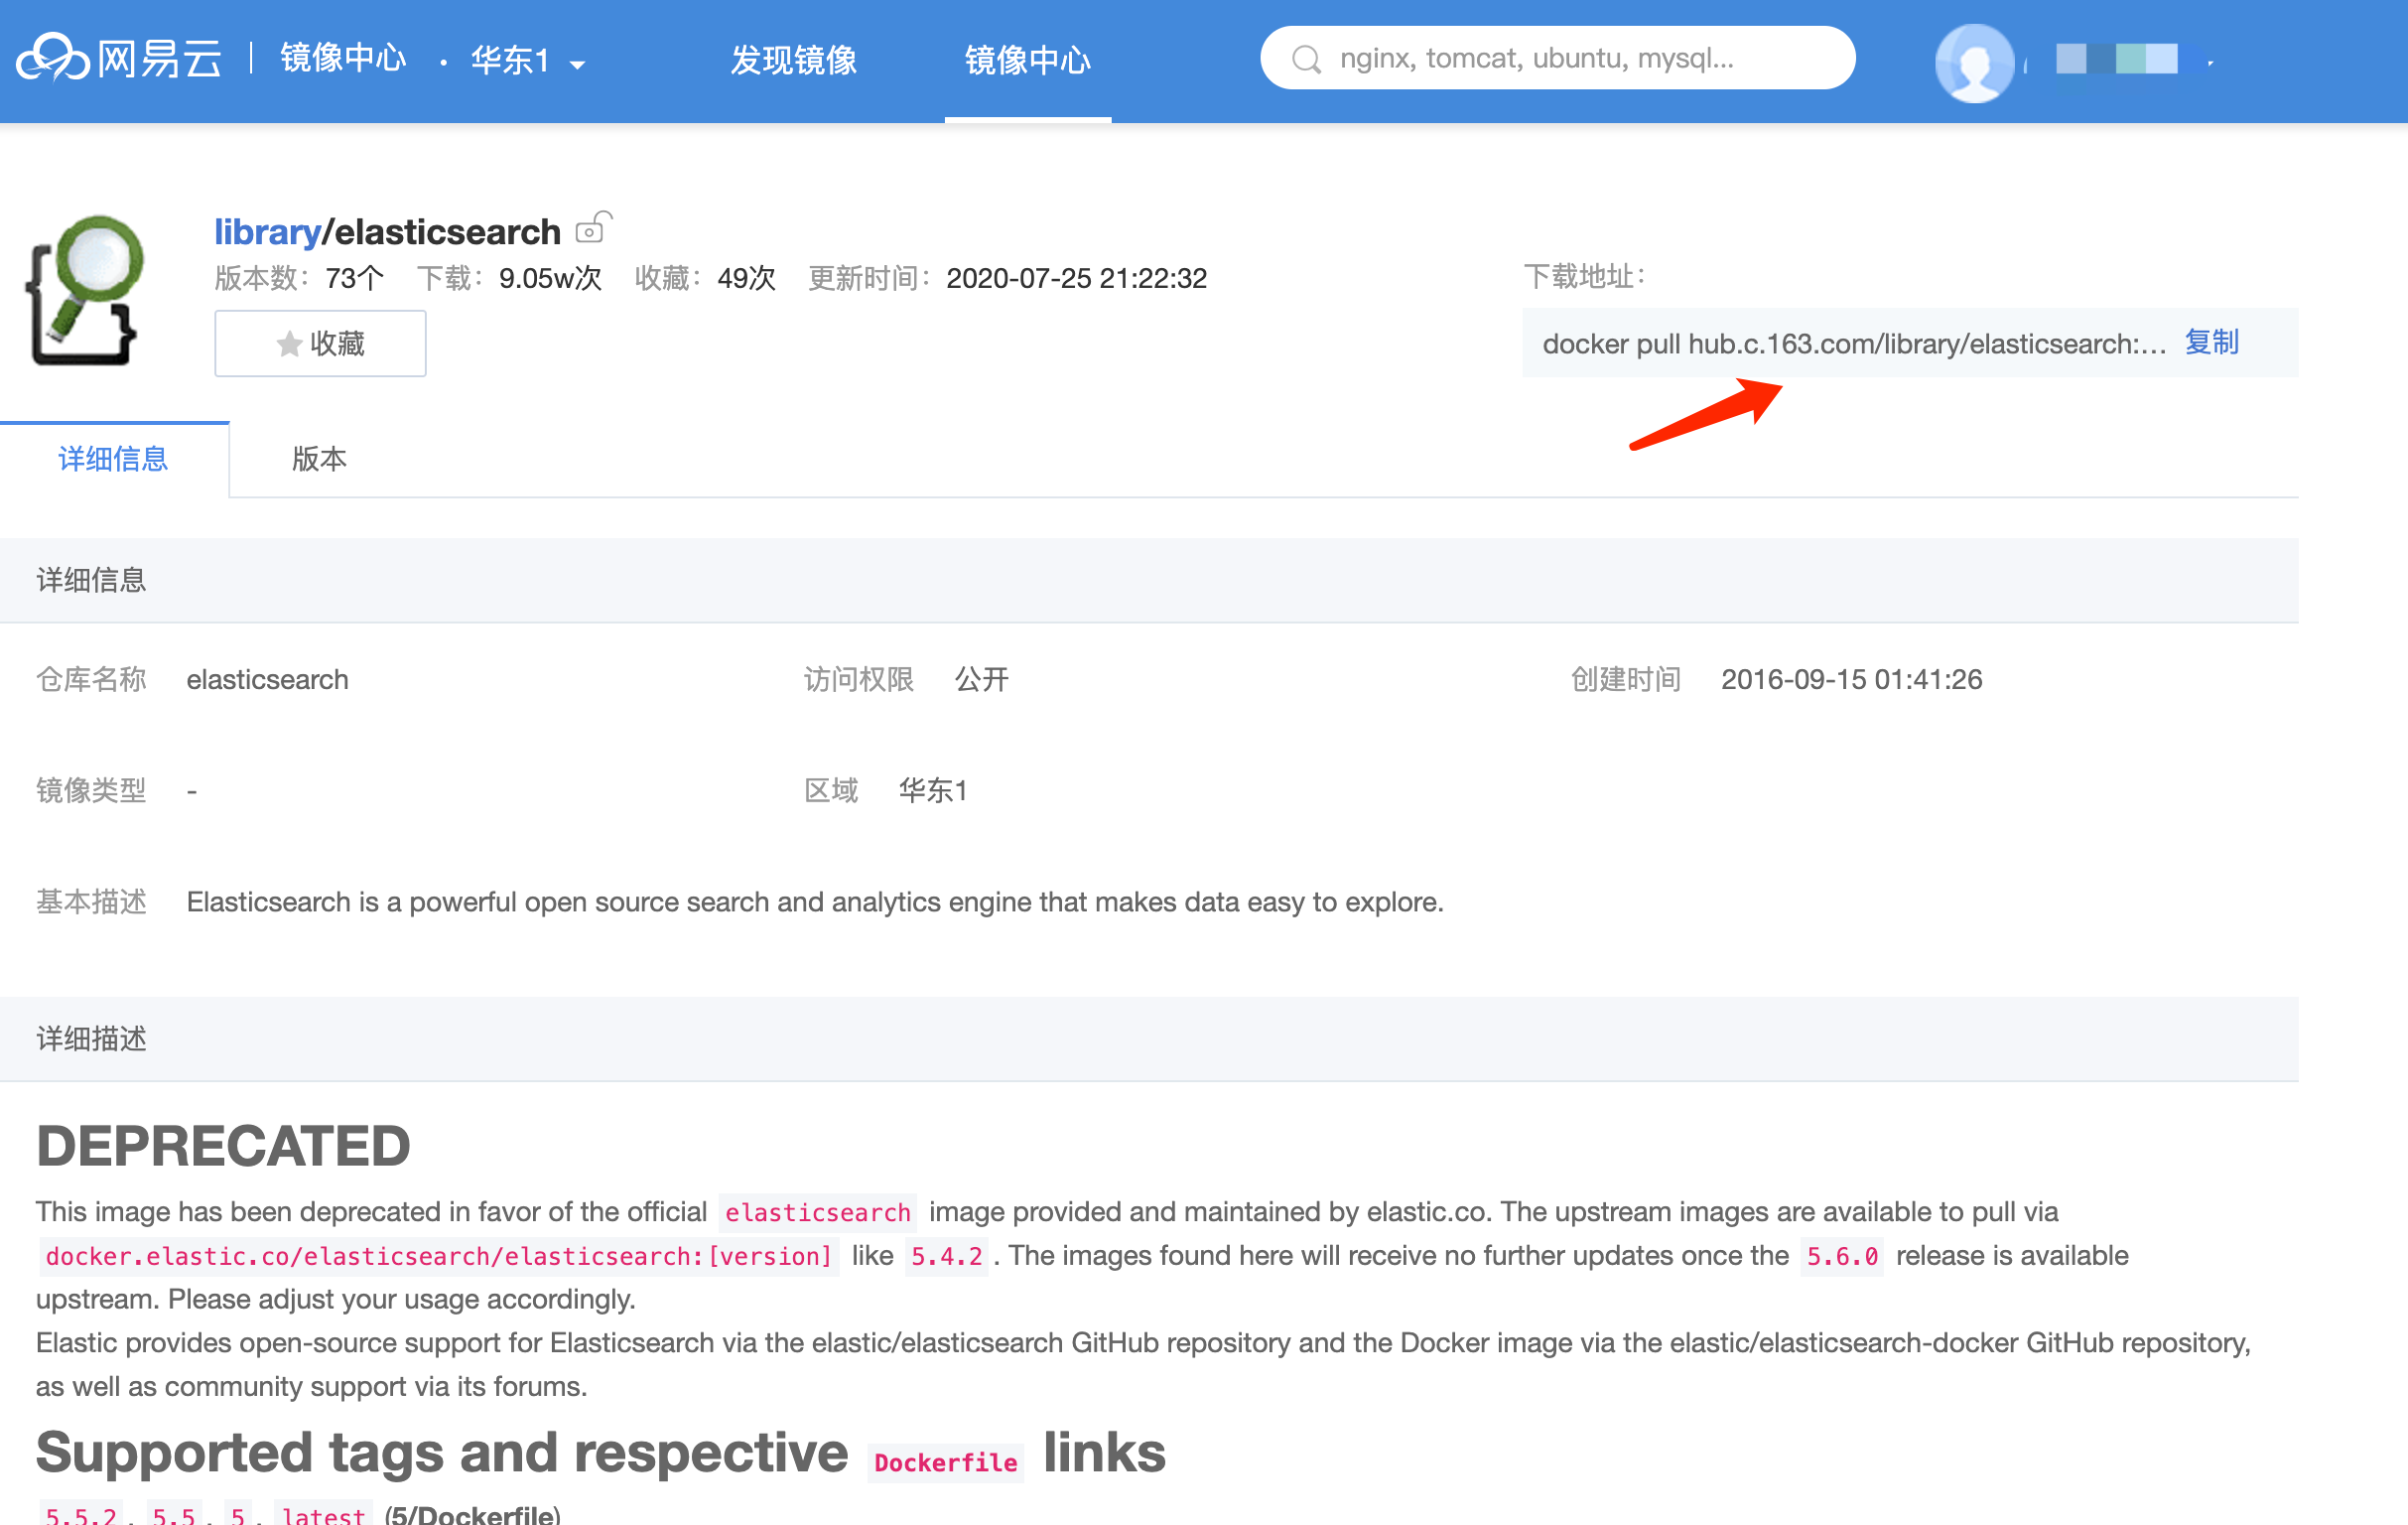This screenshot has width=2408, height=1525.
Task: Open the user account dropdown arrow
Action: (2210, 63)
